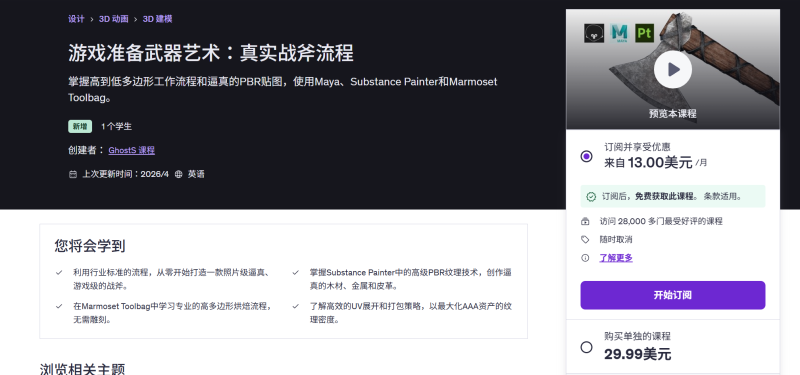Click the 访问 28,000 多门最受好评的课程 text

point(661,221)
